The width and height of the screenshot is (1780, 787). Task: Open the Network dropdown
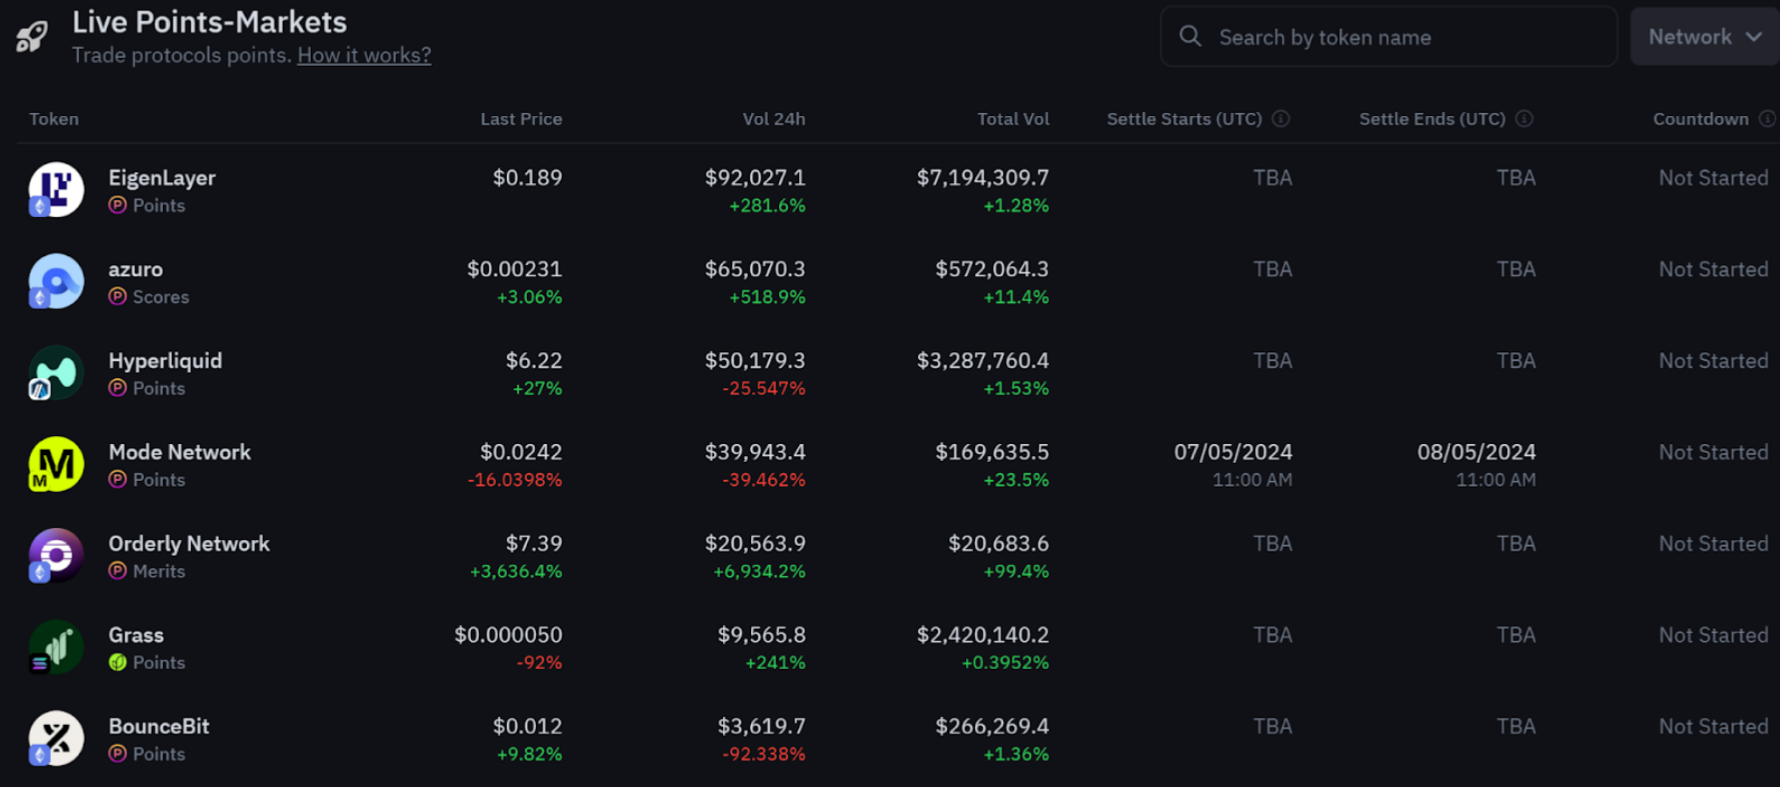[1705, 37]
